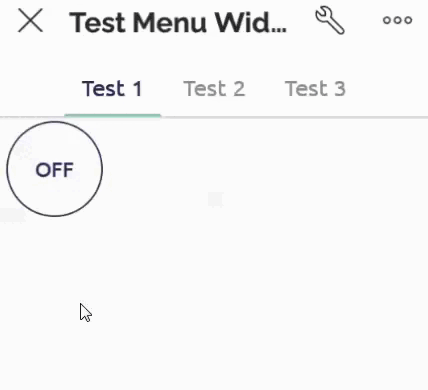Toggle the OFF circular button
This screenshot has height=390, width=428.
tap(55, 169)
